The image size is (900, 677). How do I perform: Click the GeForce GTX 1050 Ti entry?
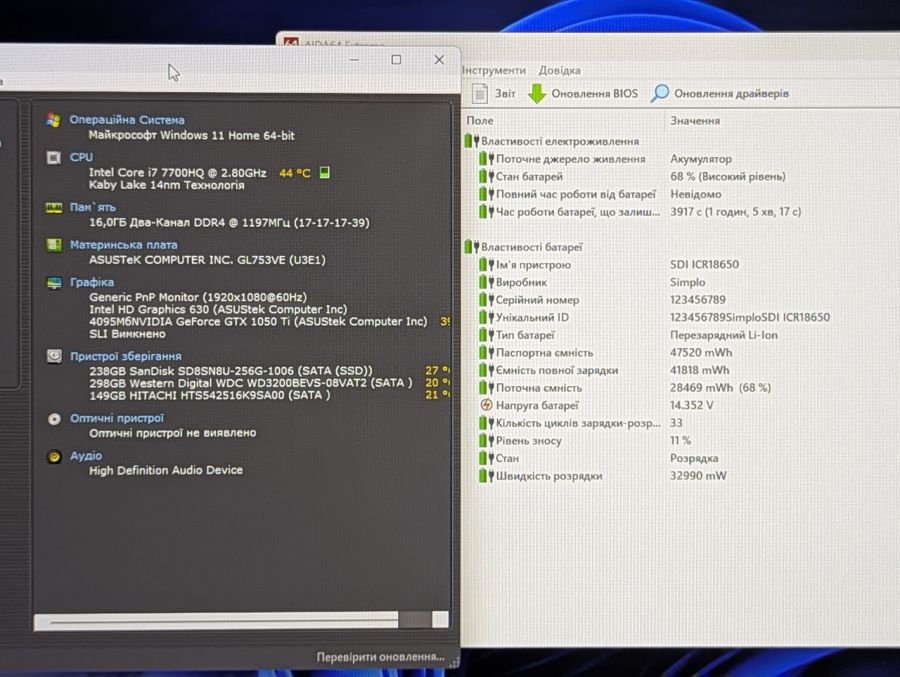click(x=258, y=322)
